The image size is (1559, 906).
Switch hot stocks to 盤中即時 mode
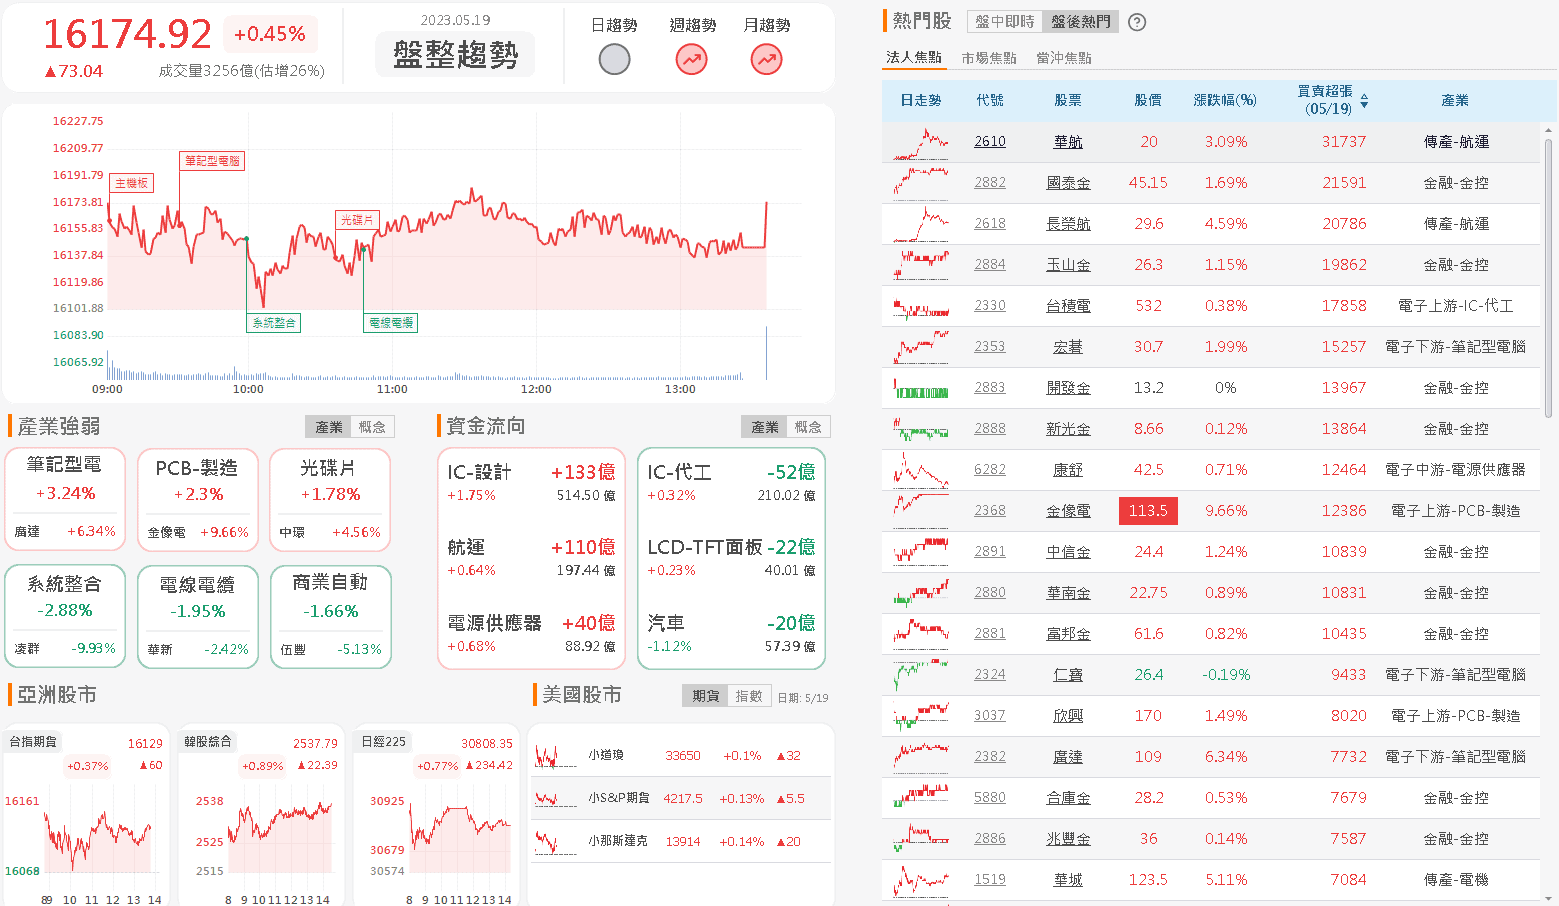[1005, 22]
